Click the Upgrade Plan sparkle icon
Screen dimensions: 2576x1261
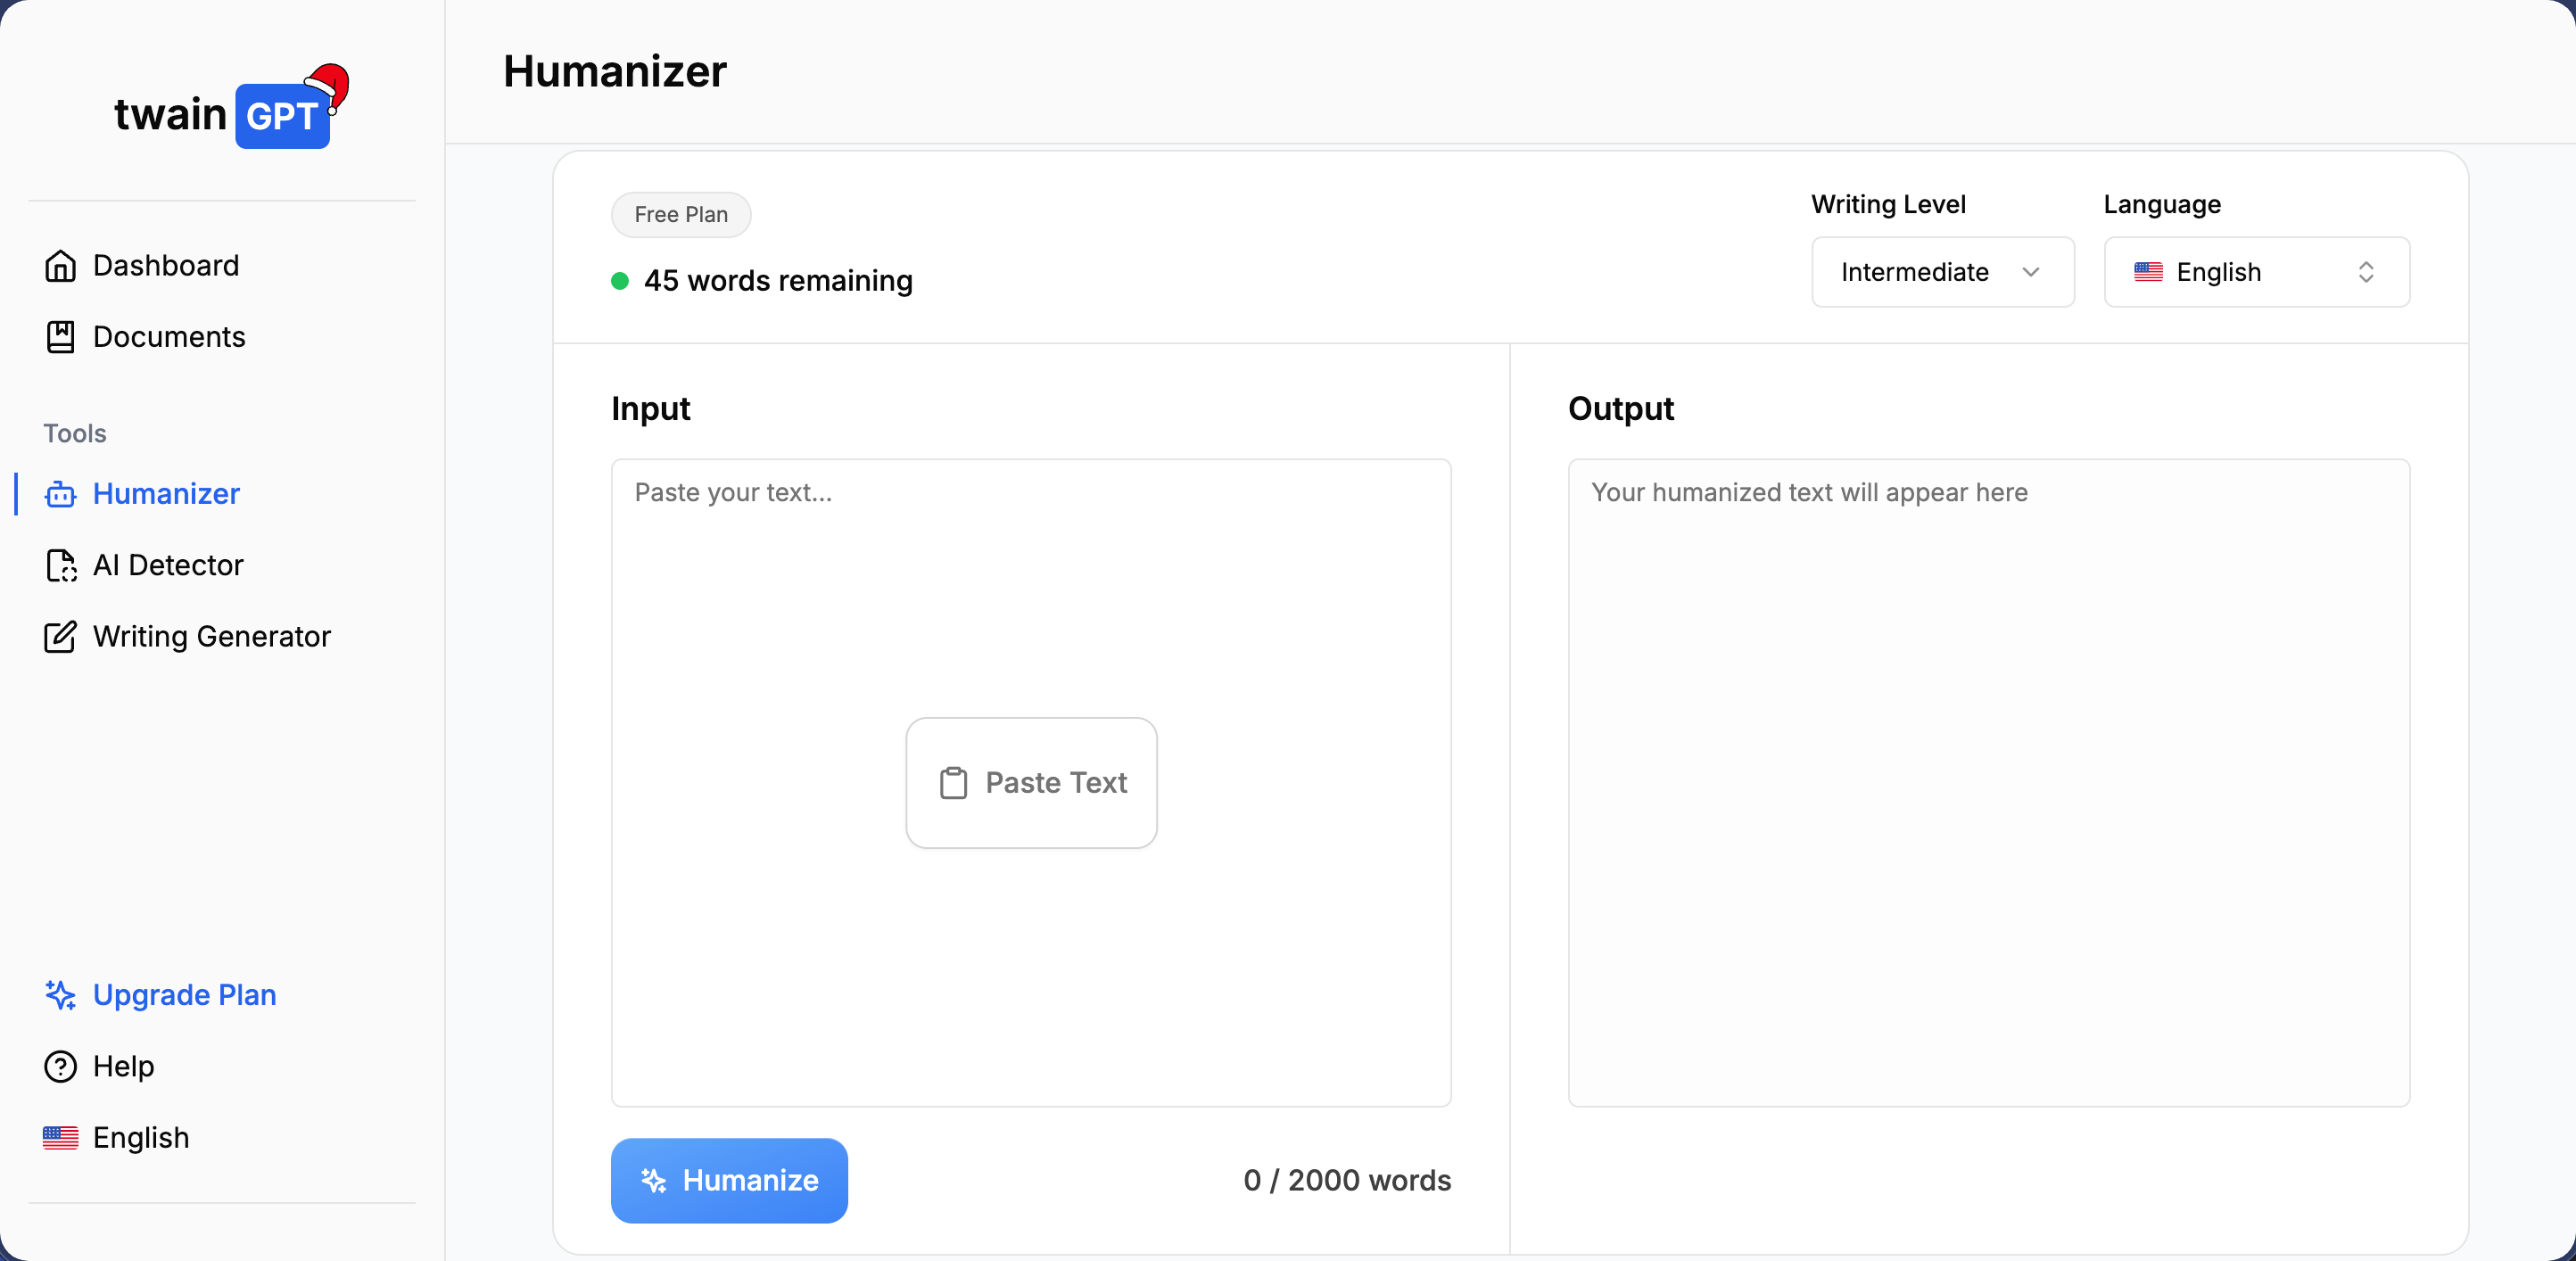(60, 995)
